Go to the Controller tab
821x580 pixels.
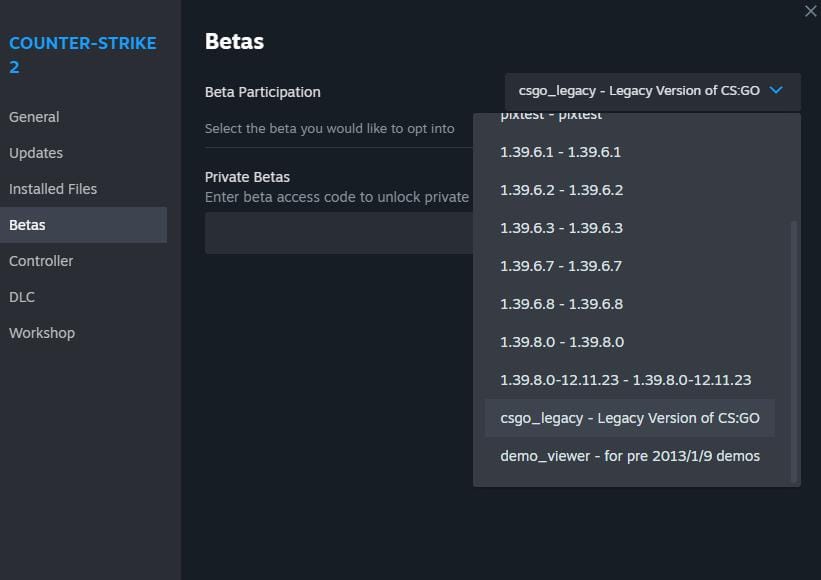click(x=41, y=261)
